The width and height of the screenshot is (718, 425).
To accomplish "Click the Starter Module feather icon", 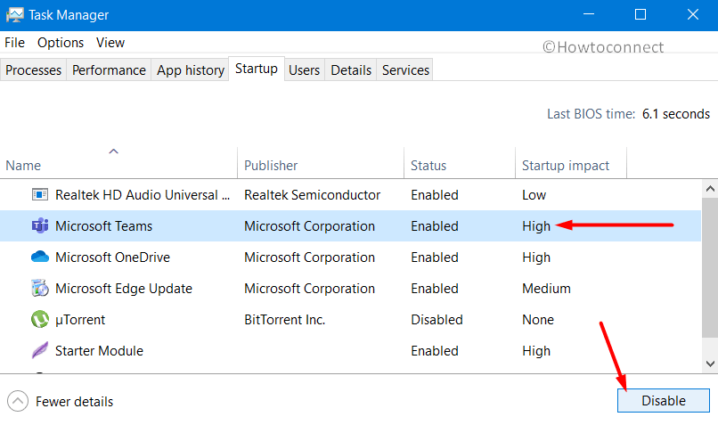I will tap(40, 350).
